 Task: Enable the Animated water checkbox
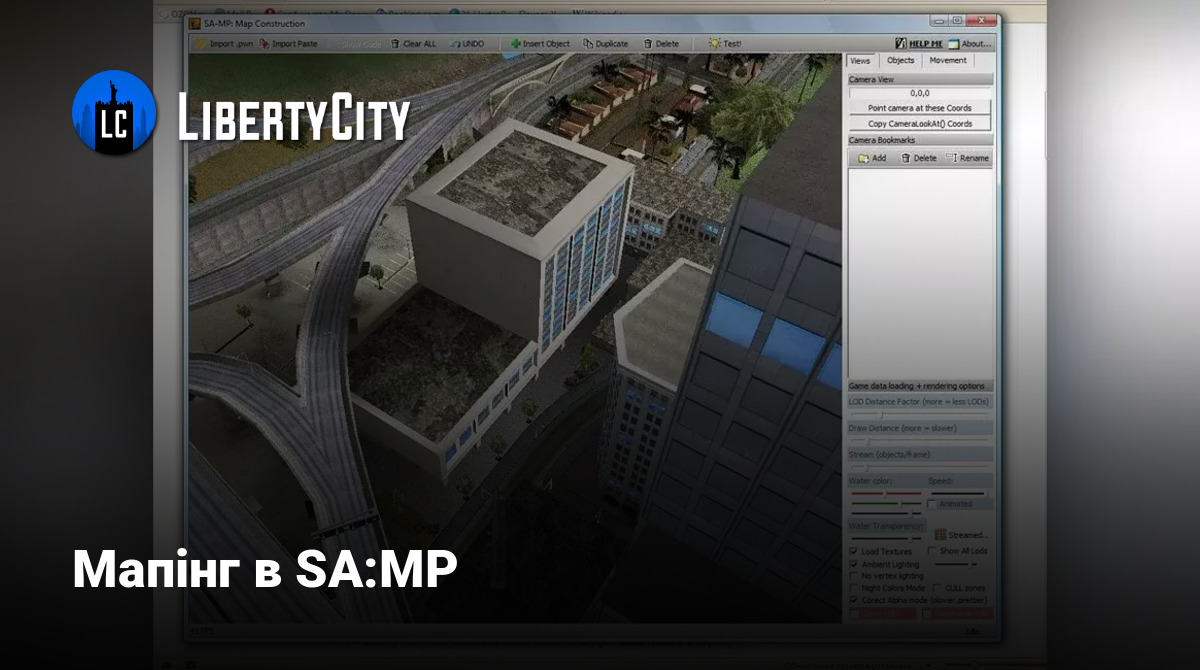point(932,504)
